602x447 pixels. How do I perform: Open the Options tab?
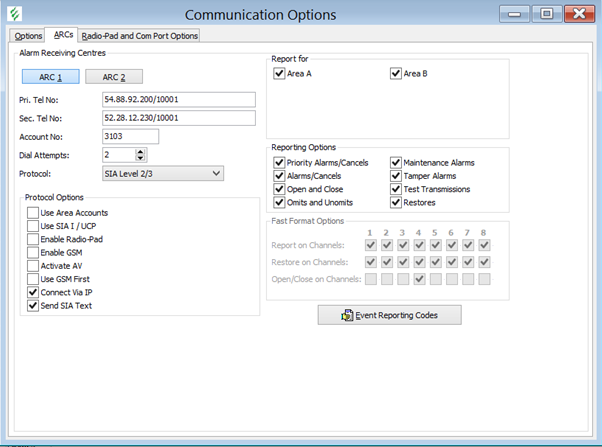click(x=29, y=35)
